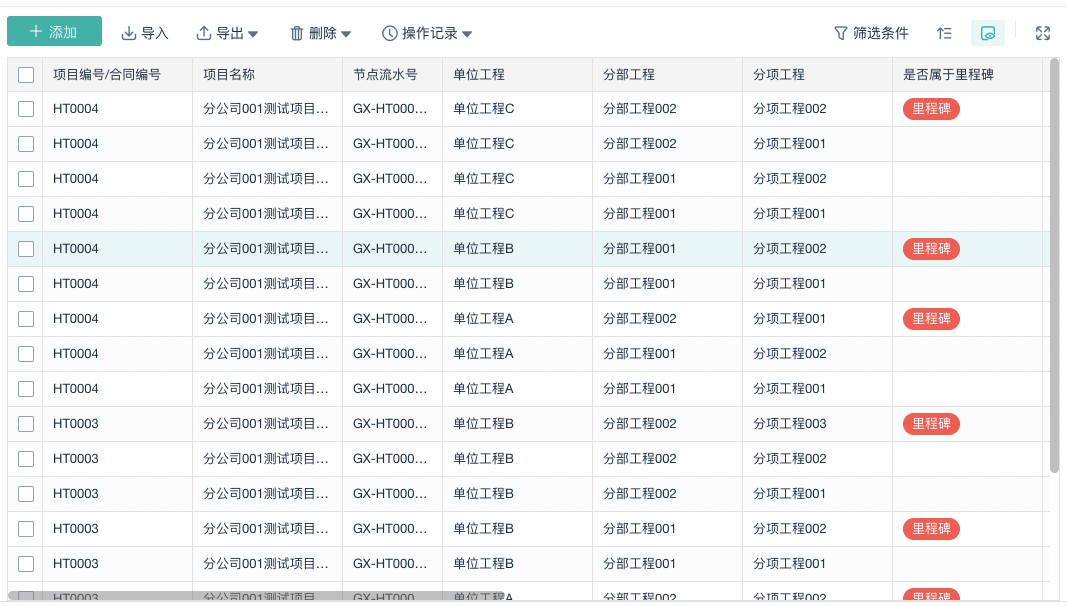Click the plus icon in 添加 button

tap(36, 31)
